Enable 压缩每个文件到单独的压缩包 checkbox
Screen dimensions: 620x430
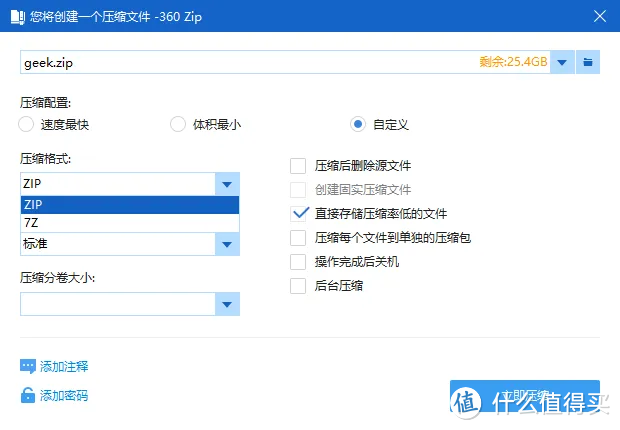[298, 238]
